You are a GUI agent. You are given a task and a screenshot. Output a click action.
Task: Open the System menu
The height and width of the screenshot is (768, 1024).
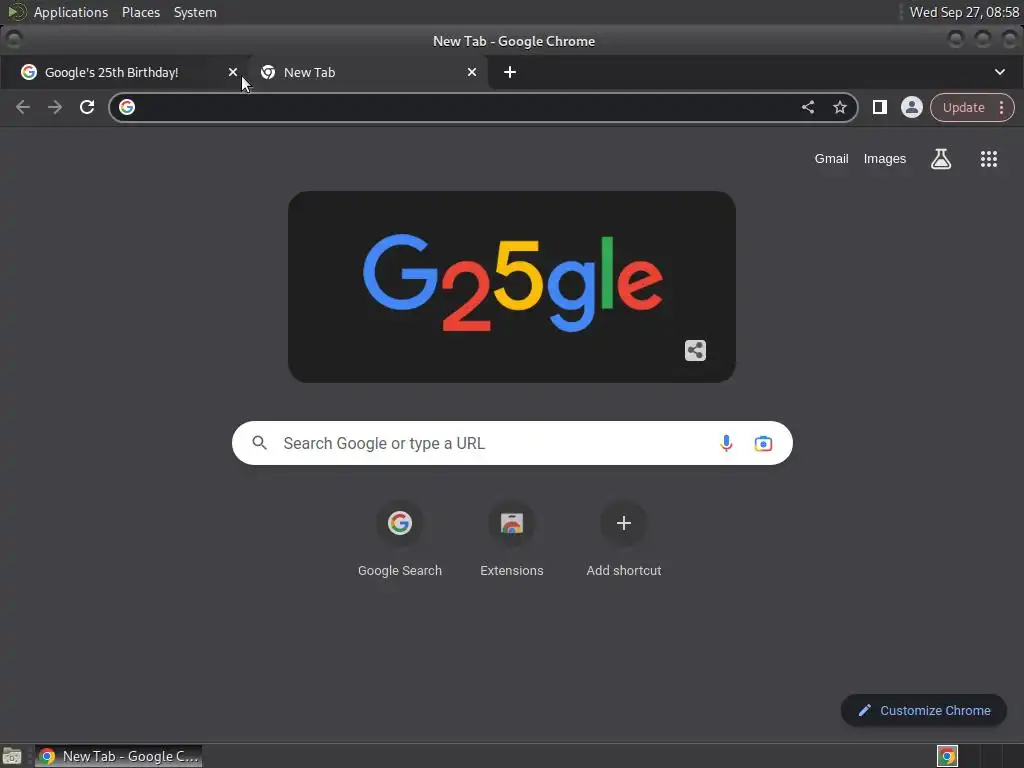195,12
